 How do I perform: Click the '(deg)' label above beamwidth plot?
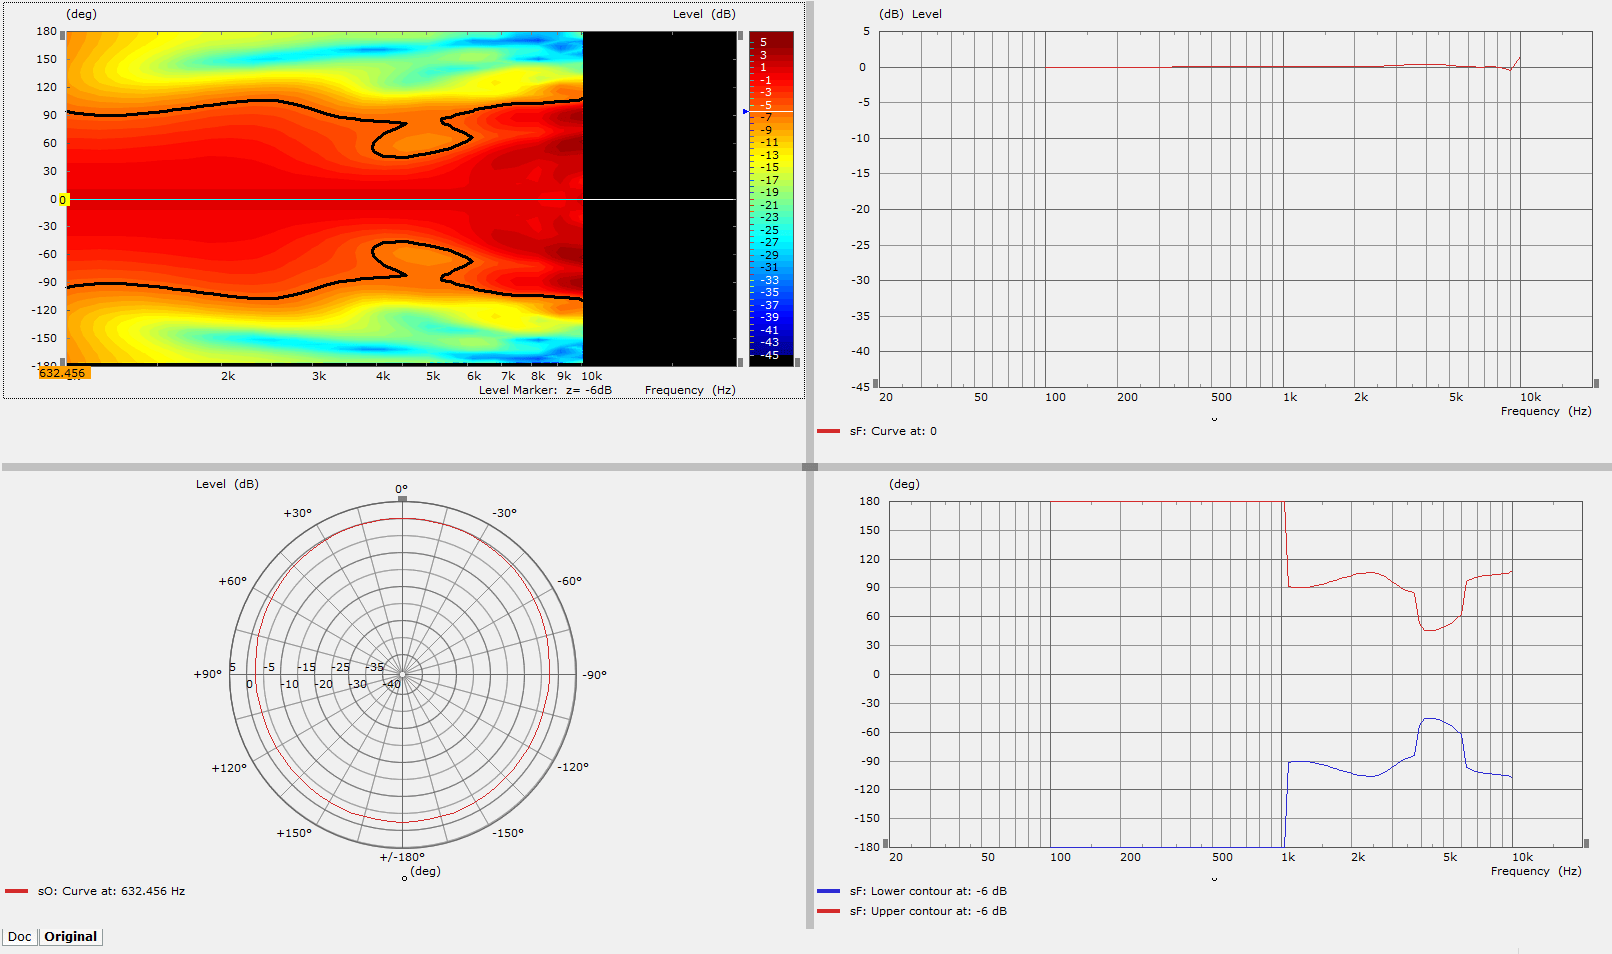tap(904, 484)
